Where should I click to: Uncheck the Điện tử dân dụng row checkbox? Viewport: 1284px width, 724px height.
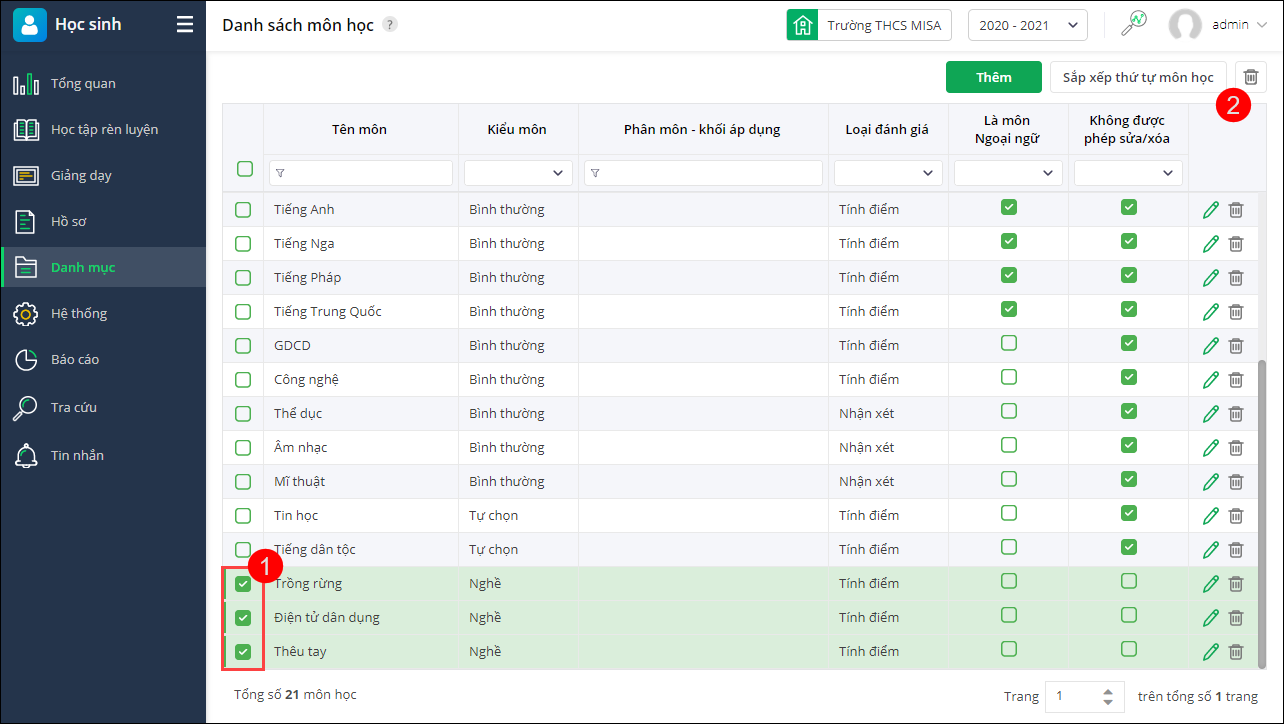click(243, 618)
